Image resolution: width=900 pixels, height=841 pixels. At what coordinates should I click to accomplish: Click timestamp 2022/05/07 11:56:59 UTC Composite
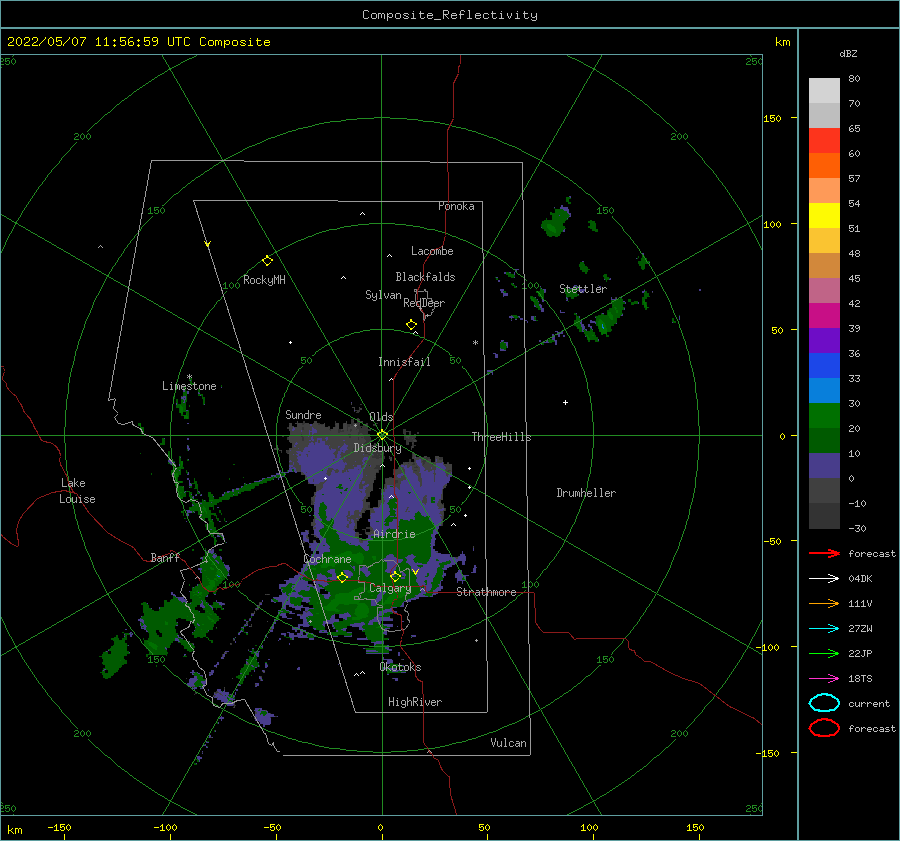(139, 42)
